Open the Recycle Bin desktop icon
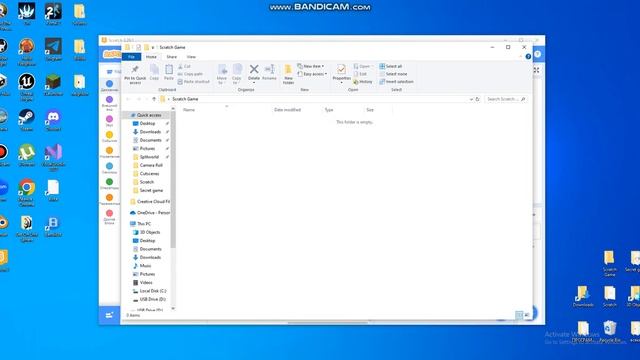The image size is (640, 360). [610, 331]
